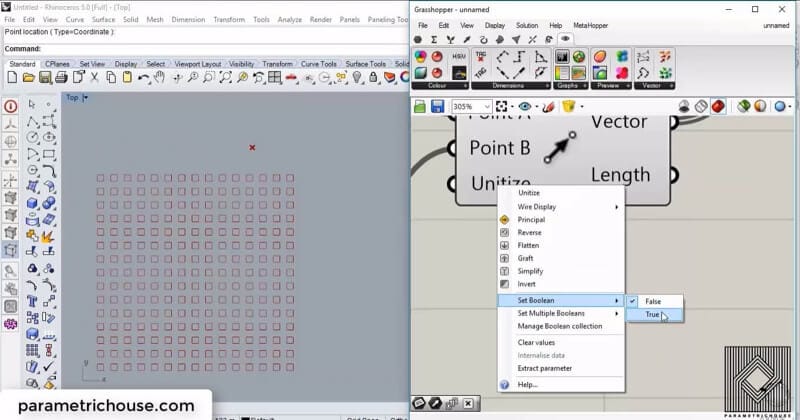Click the yellow bucket icon on canvas toolbar
This screenshot has height=420, width=800.
568,106
